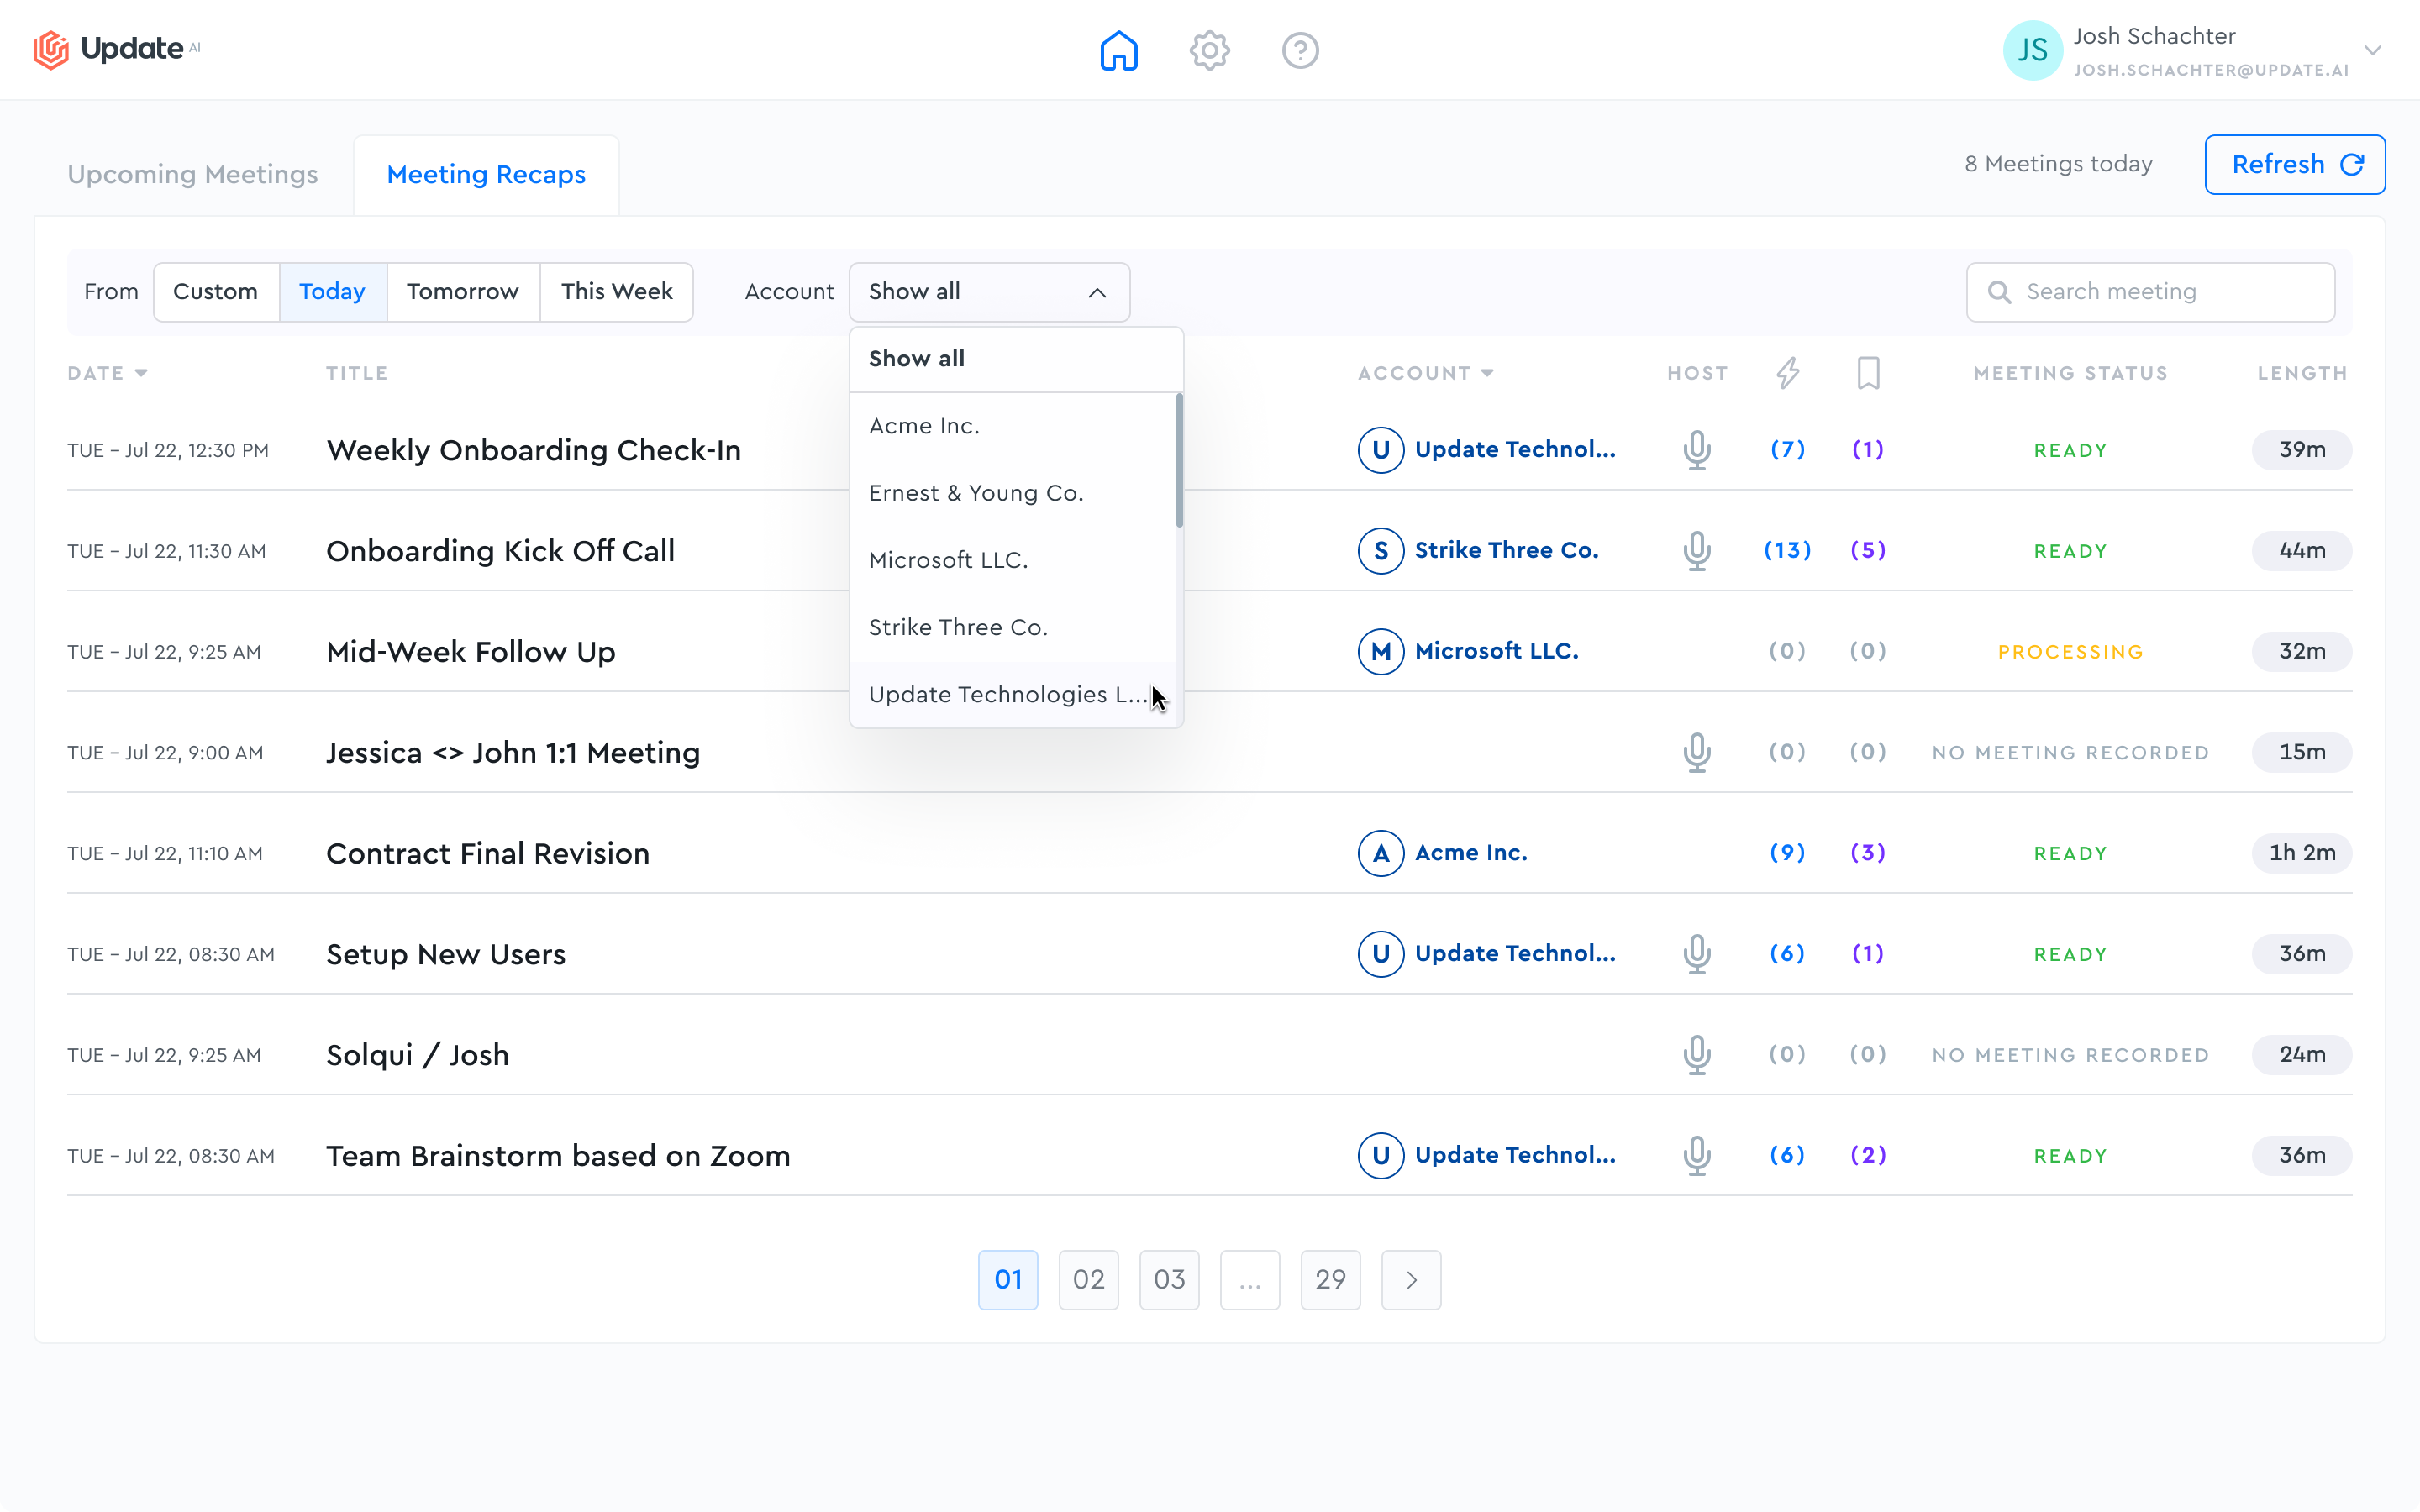This screenshot has width=2420, height=1512.
Task: Click the Update AI logo
Action: point(116,49)
